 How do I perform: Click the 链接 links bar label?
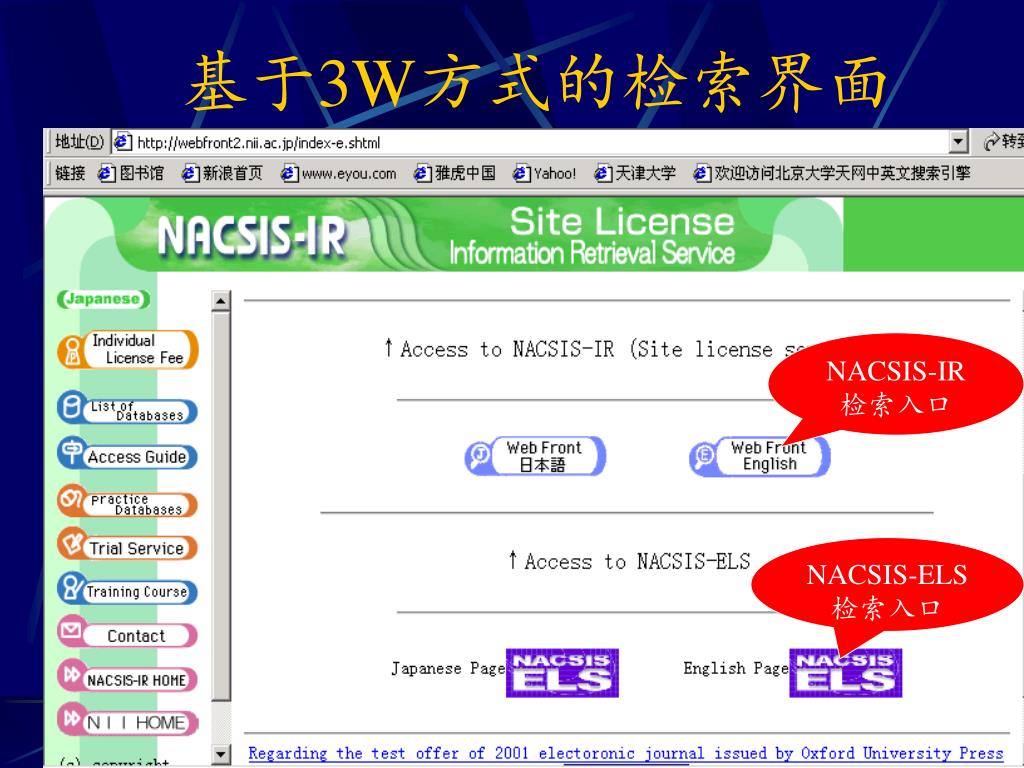point(70,173)
